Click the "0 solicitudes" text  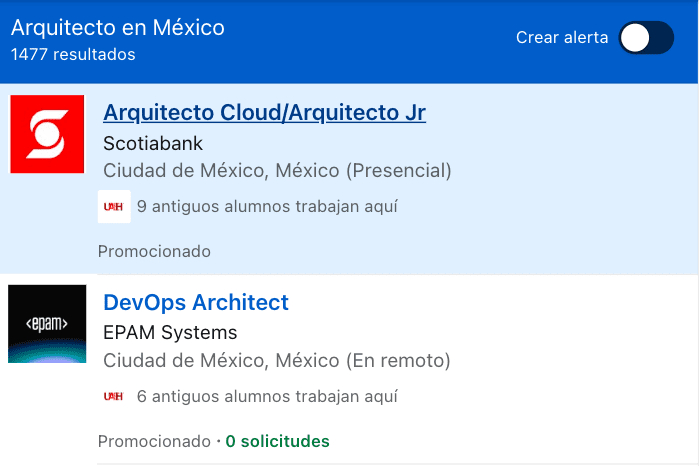277,441
